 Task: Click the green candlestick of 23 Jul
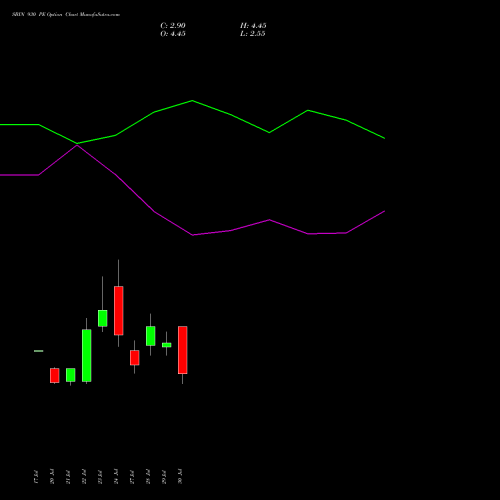coord(103,318)
